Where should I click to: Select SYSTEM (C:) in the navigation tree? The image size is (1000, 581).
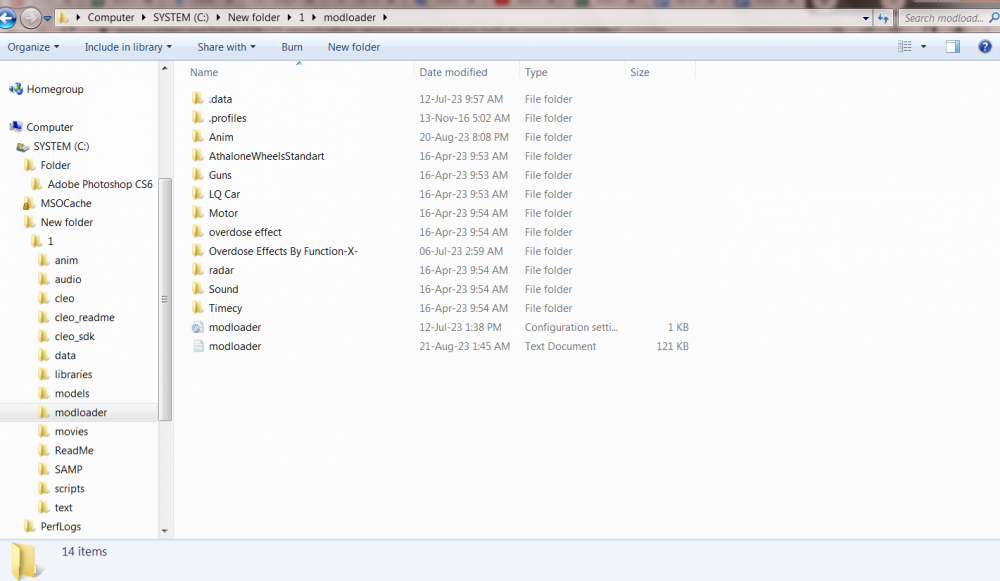pos(61,146)
